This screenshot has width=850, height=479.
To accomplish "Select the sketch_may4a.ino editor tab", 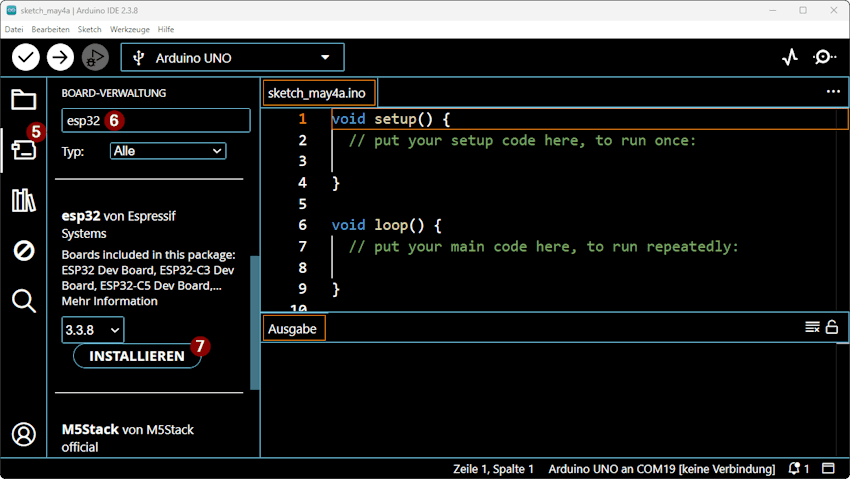I will (319, 93).
